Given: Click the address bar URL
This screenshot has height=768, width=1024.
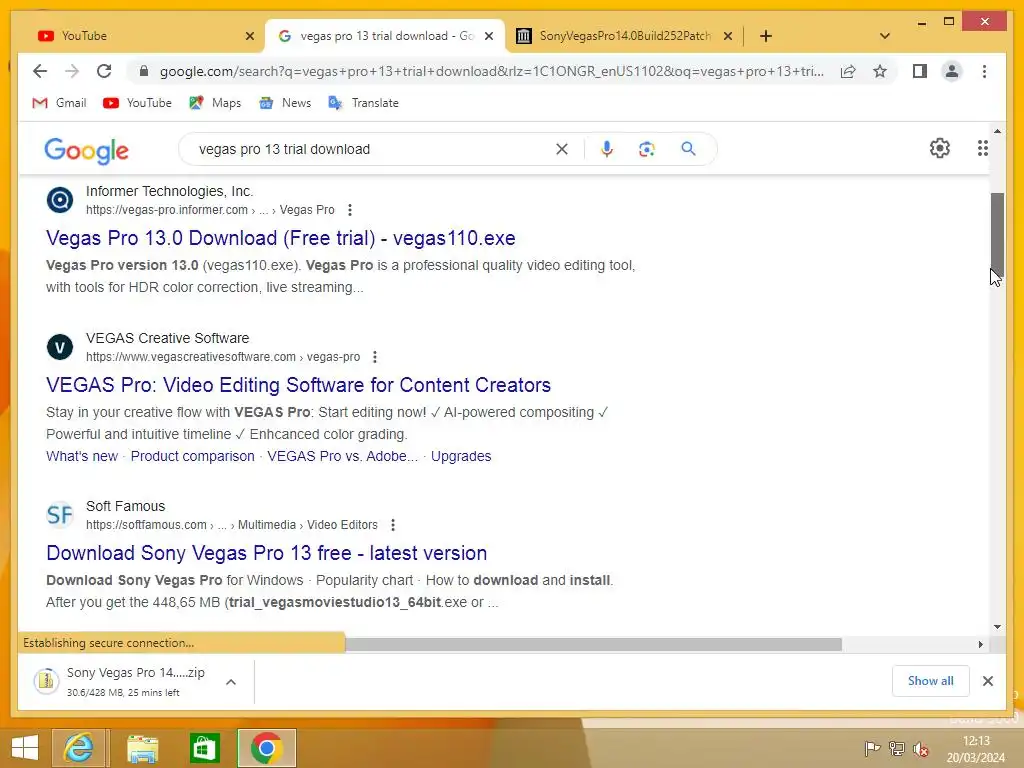Looking at the screenshot, I should point(491,71).
